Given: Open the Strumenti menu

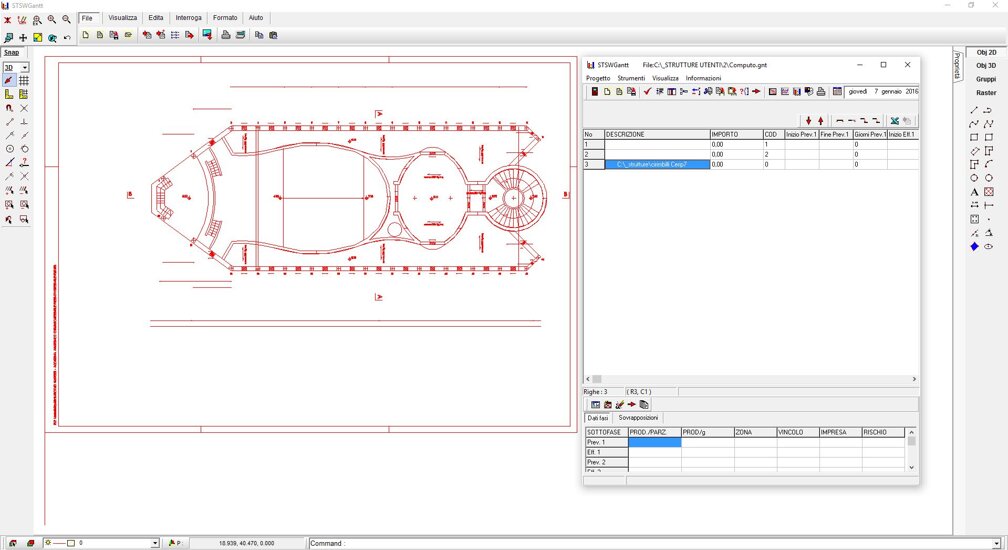Looking at the screenshot, I should [631, 78].
